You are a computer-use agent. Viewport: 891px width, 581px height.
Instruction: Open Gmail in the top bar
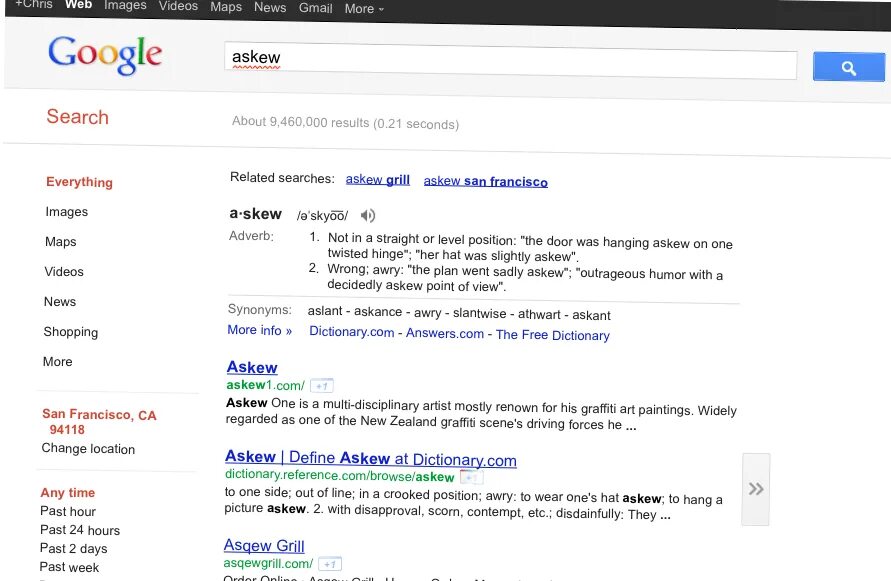[315, 8]
